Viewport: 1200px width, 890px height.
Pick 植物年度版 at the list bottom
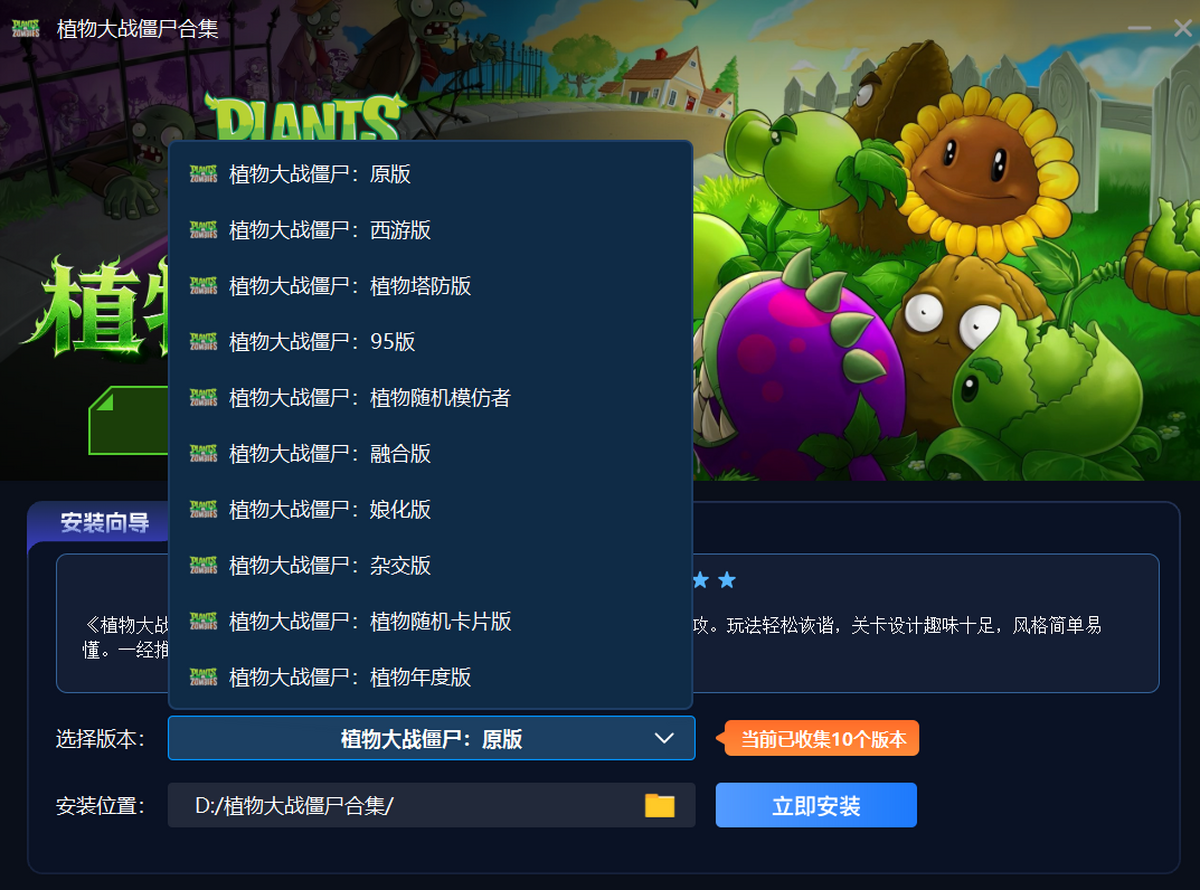point(430,678)
